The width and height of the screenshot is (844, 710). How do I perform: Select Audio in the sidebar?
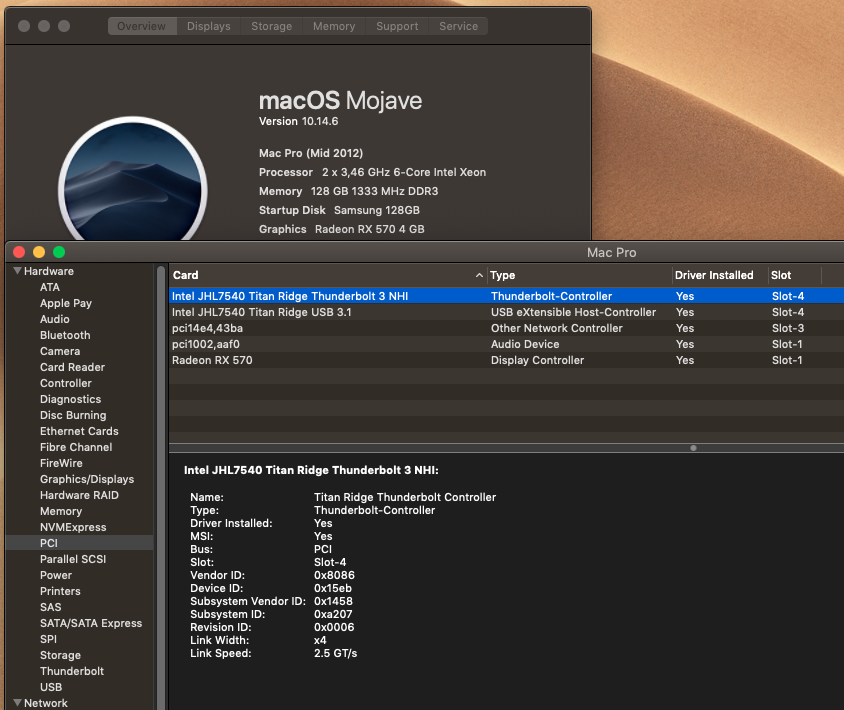click(x=55, y=319)
